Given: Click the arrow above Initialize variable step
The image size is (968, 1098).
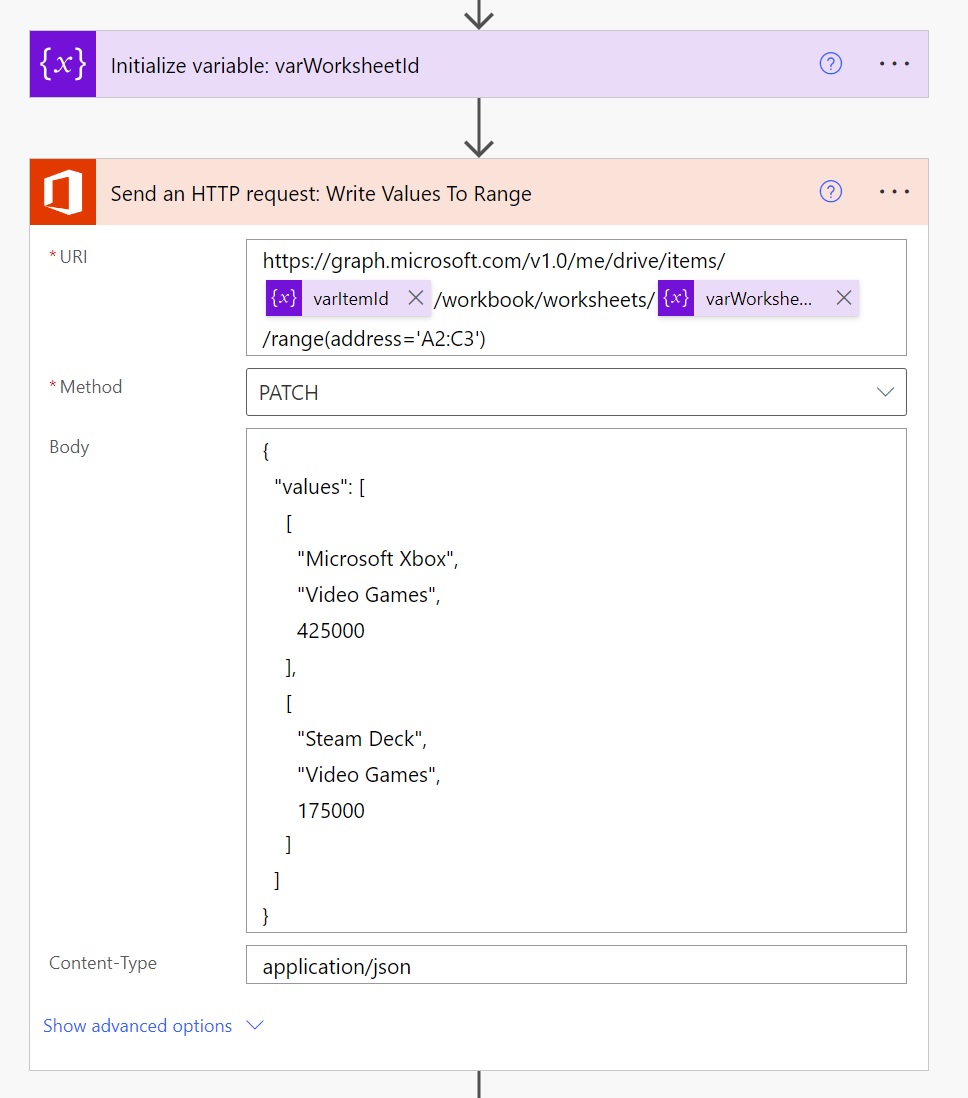Looking at the screenshot, I should pos(479,14).
